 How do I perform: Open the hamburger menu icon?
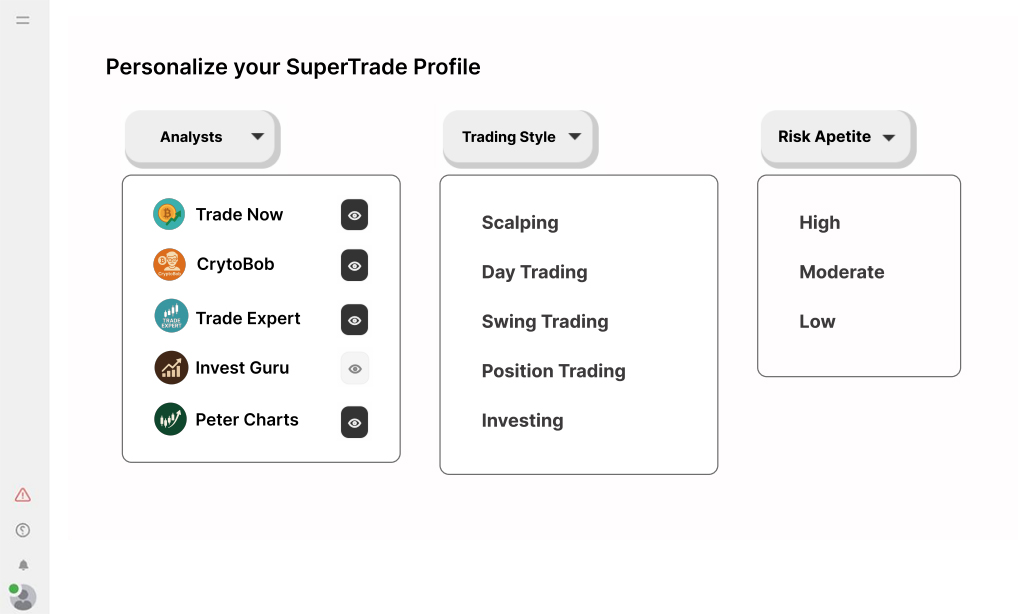tap(23, 20)
